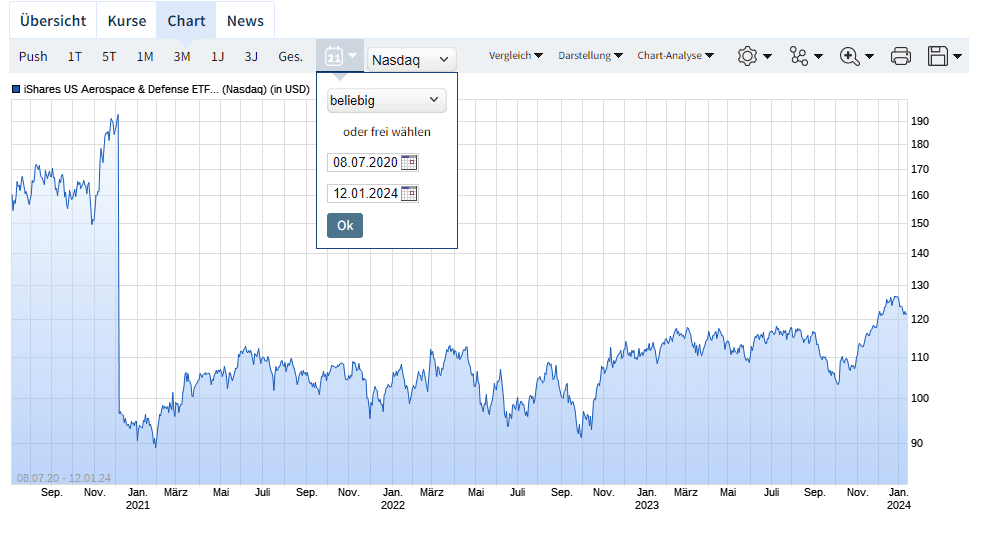Expand the Darstellung menu
This screenshot has height=552, width=992.
pos(590,56)
